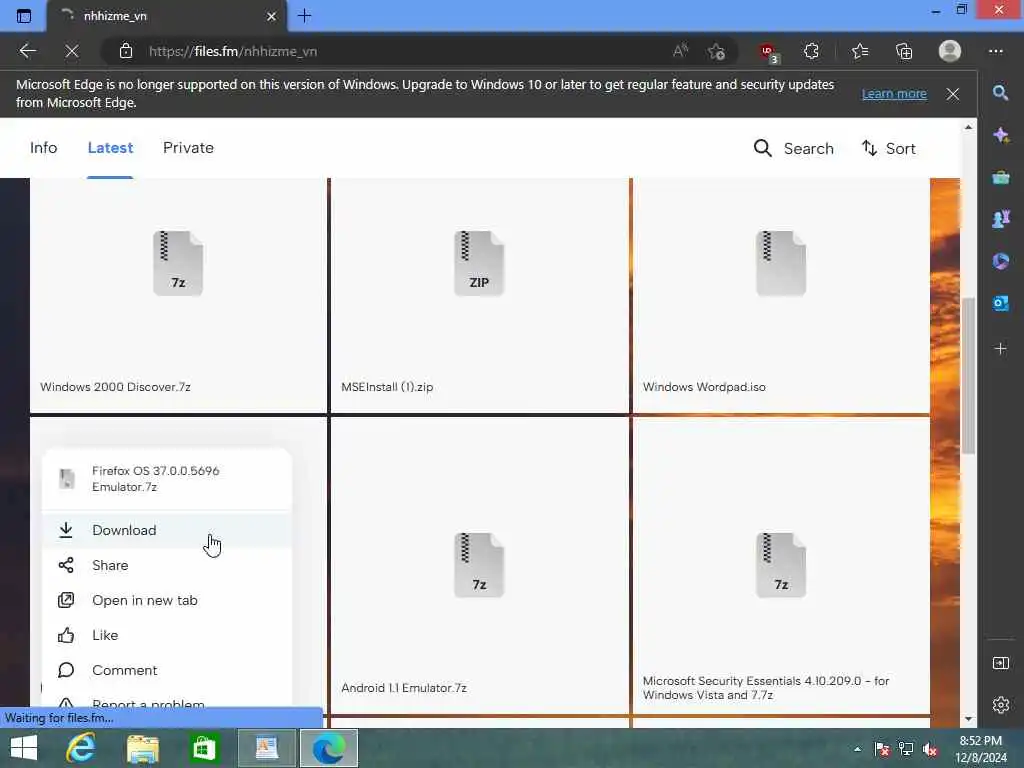This screenshot has width=1024, height=768.
Task: Open a new browser tab
Action: click(304, 16)
